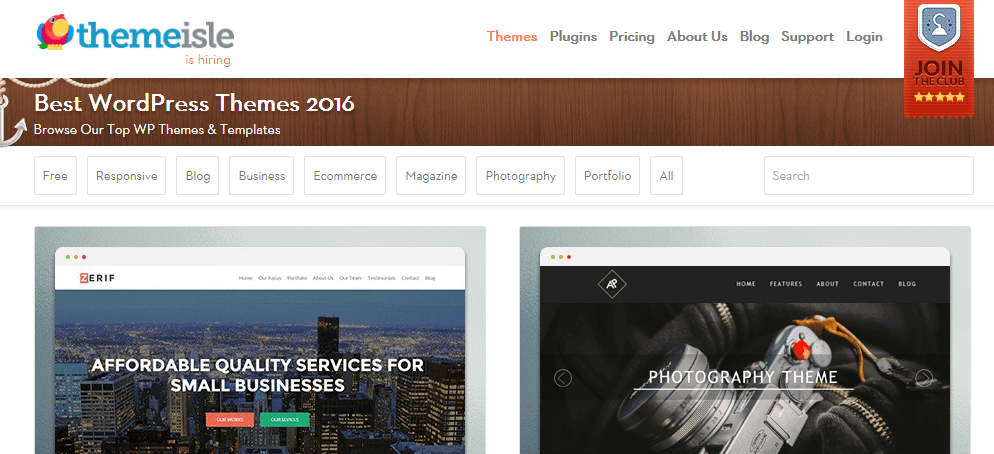This screenshot has width=994, height=454.
Task: Click 'Testimonials' in Zerif preview navigation
Action: click(382, 278)
